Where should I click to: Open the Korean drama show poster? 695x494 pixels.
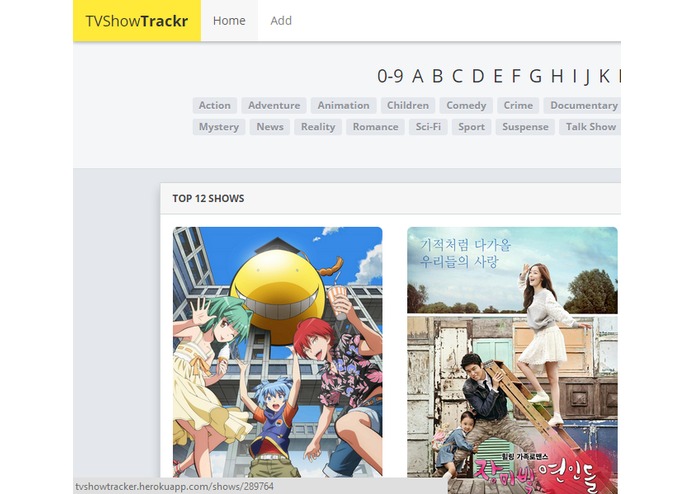click(x=512, y=360)
